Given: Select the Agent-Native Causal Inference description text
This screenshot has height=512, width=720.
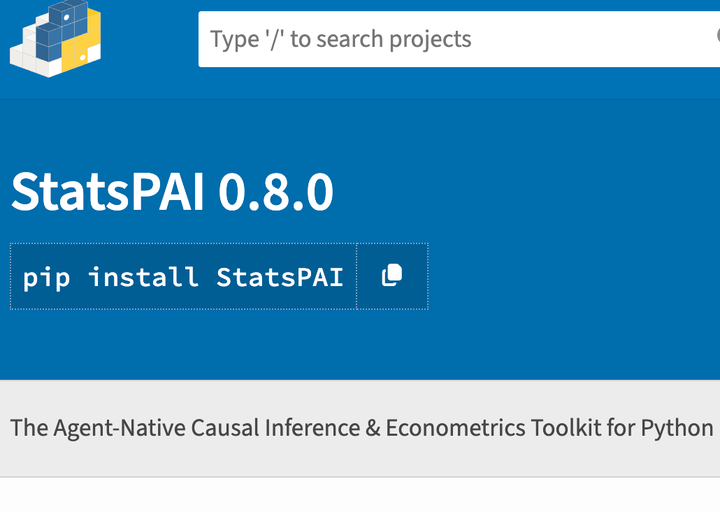Looking at the screenshot, I should [362, 428].
